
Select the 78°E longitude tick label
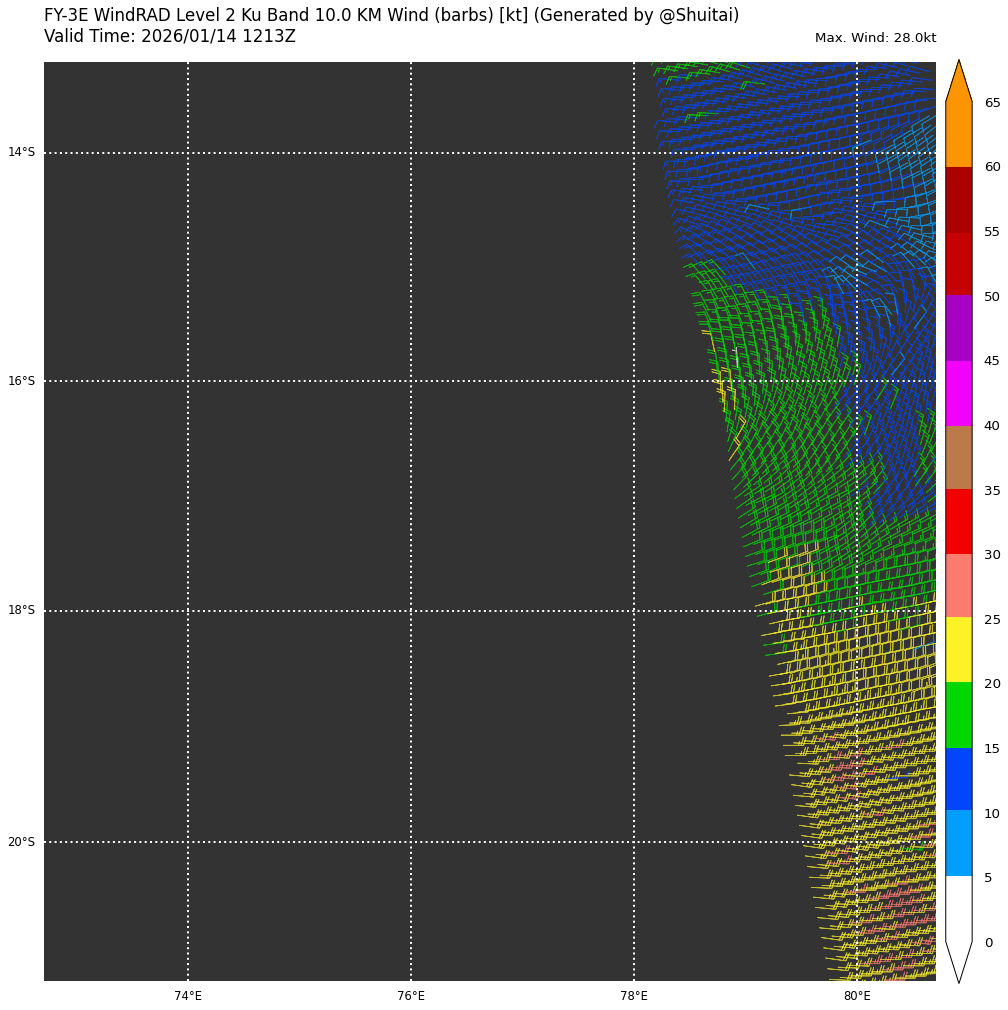pos(634,996)
